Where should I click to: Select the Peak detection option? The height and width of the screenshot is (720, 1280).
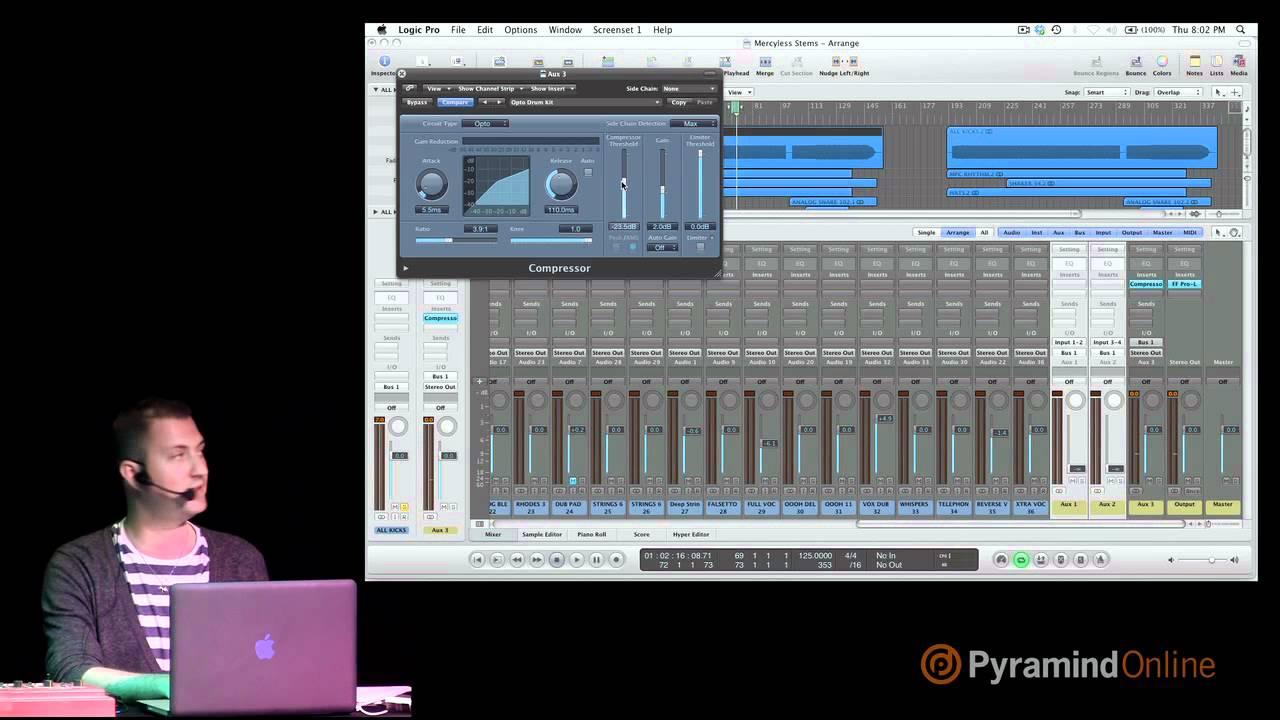coord(616,246)
